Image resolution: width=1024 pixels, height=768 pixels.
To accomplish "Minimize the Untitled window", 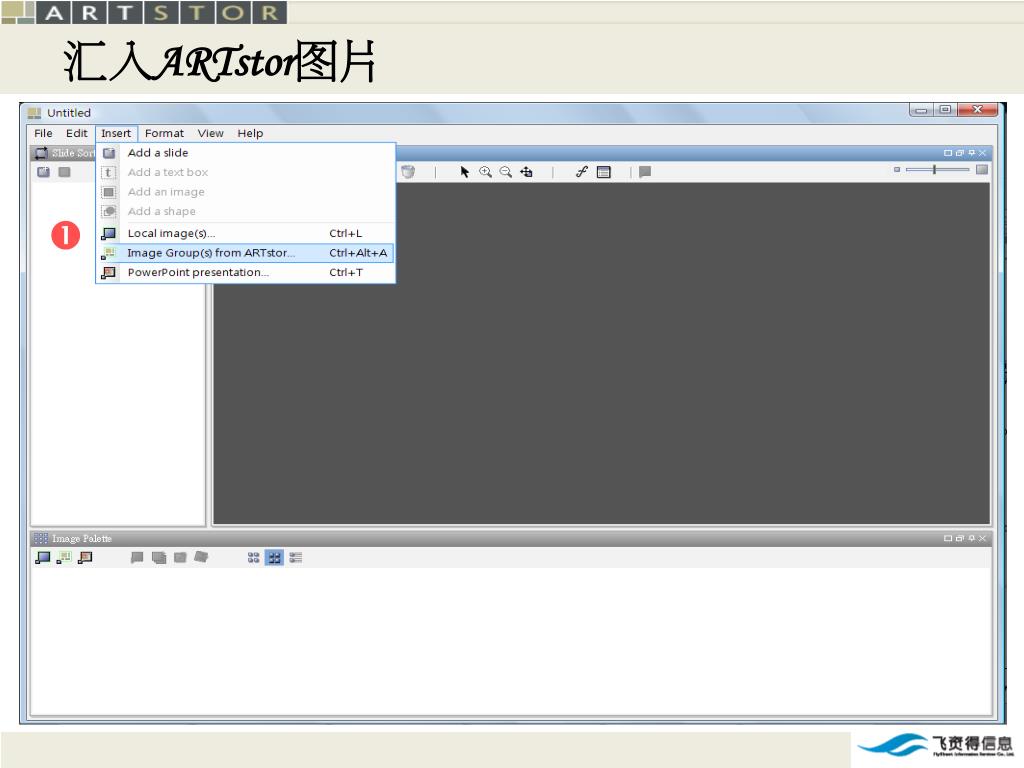I will tap(921, 110).
